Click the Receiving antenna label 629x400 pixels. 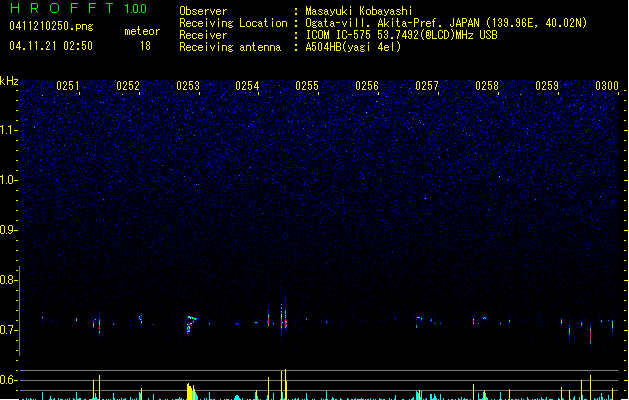230,47
